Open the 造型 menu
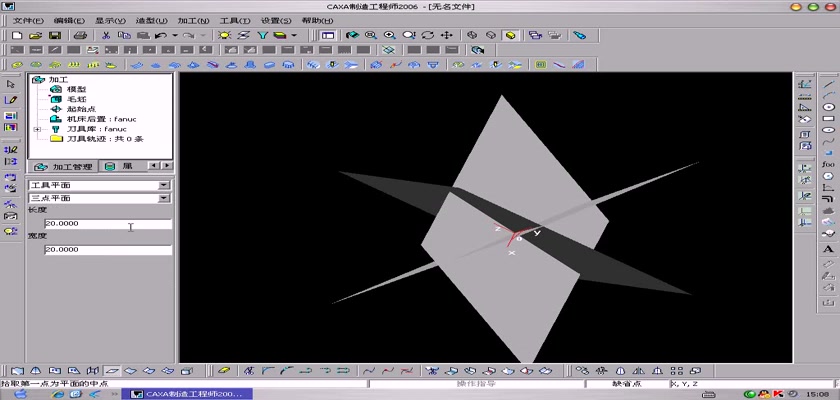Image resolution: width=840 pixels, height=400 pixels. click(x=152, y=21)
